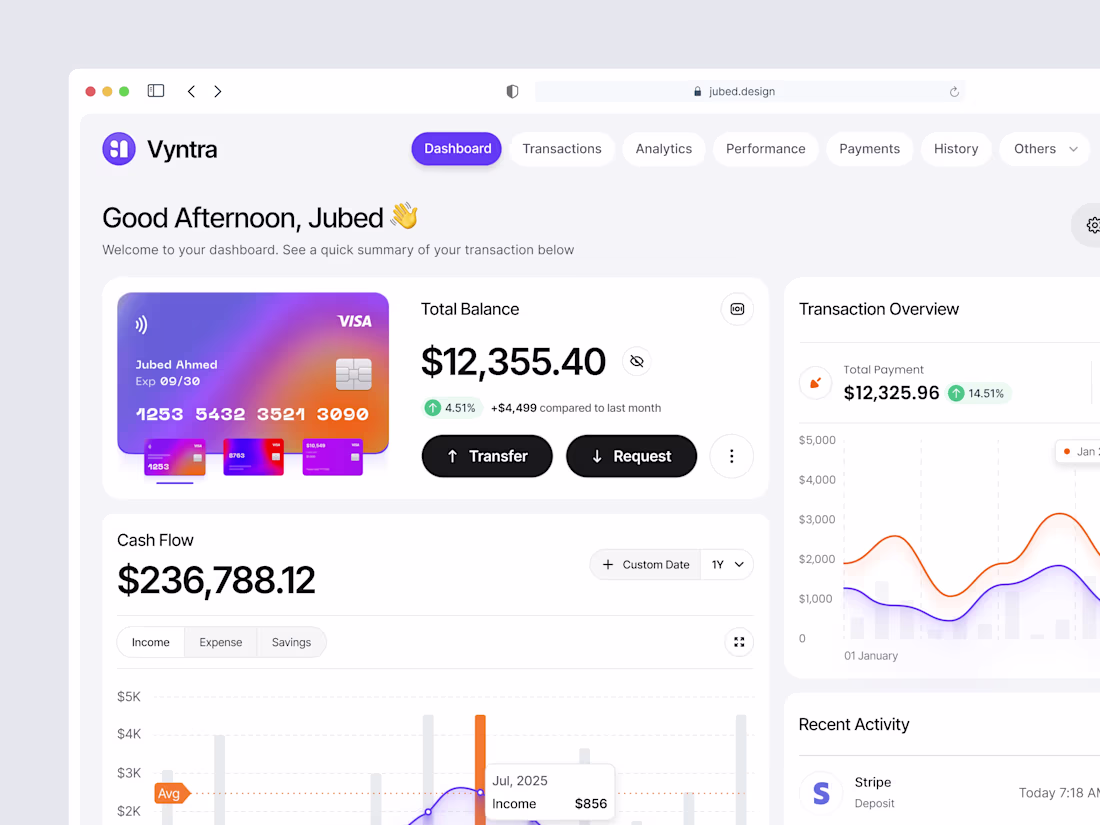Expand the Others dropdown menu
This screenshot has height=825, width=1100.
(1045, 149)
